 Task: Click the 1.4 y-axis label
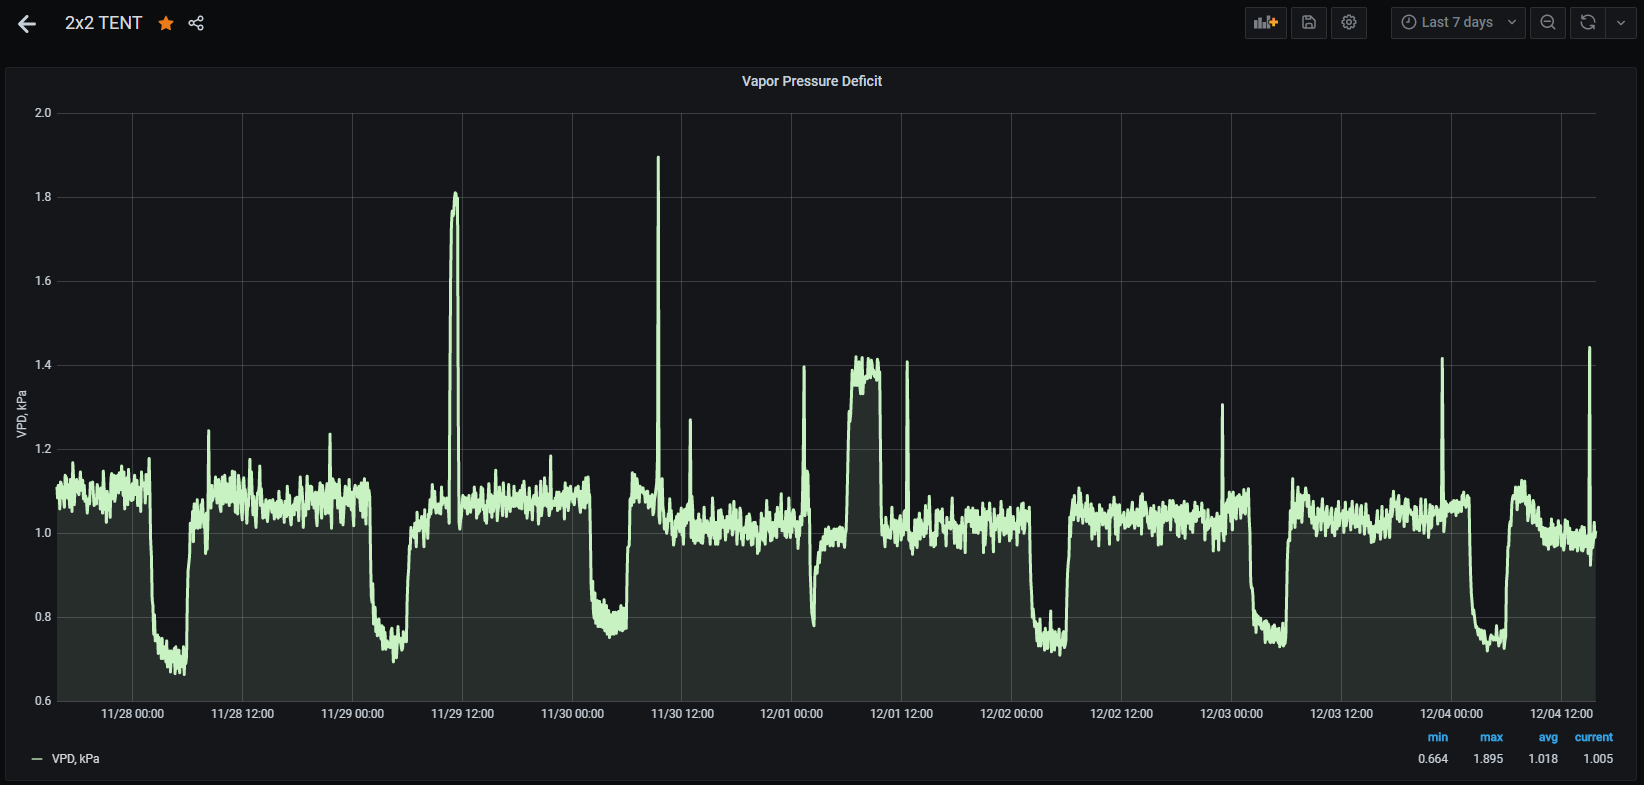(43, 365)
